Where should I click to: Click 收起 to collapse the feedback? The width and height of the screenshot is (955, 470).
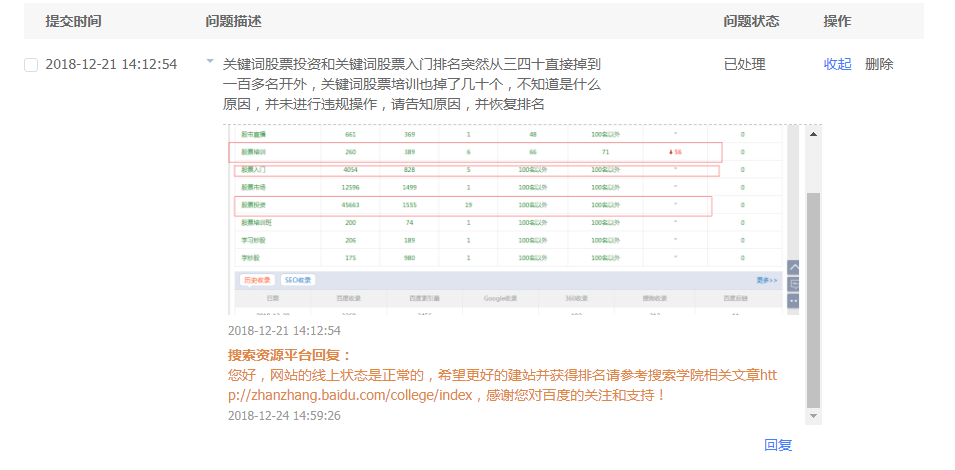pos(838,64)
